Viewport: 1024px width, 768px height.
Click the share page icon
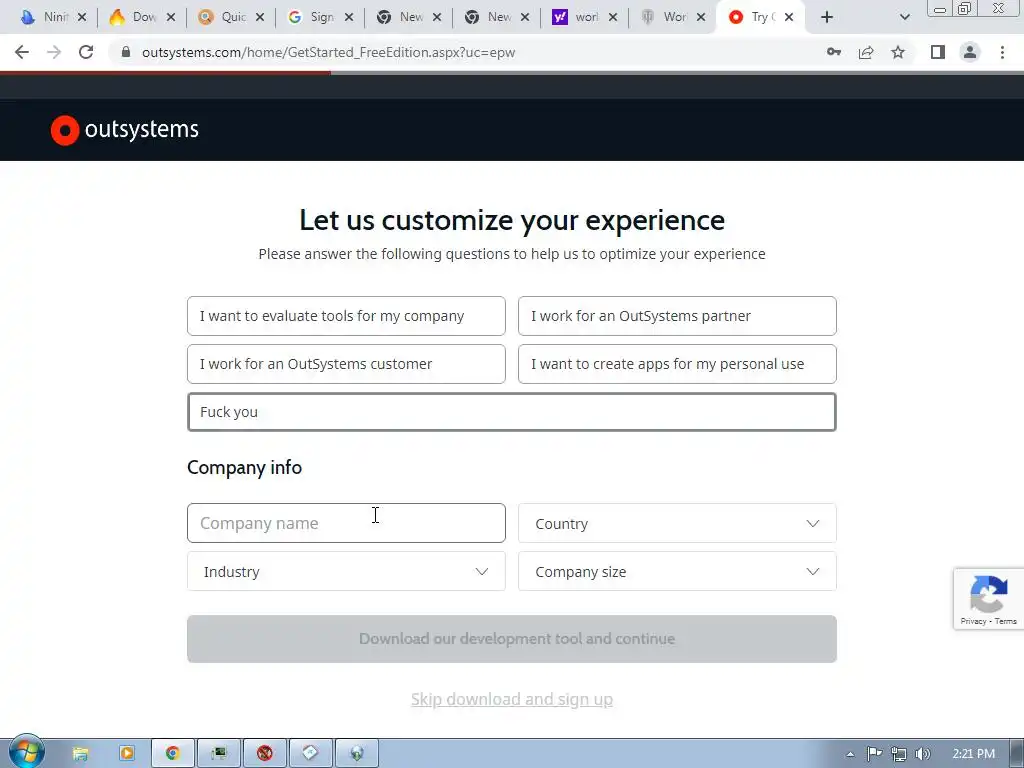tap(866, 52)
